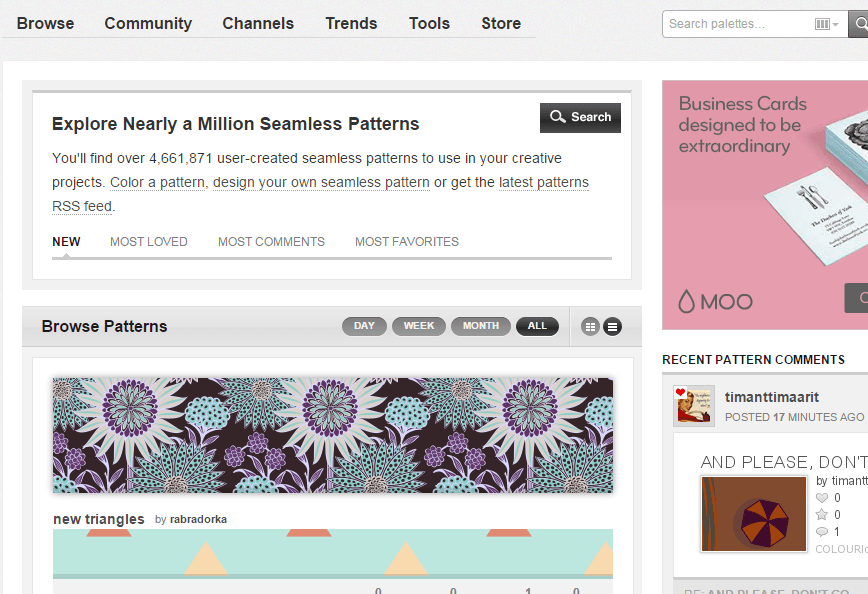The width and height of the screenshot is (868, 594).
Task: Filter patterns by MONTH
Action: pyautogui.click(x=480, y=326)
